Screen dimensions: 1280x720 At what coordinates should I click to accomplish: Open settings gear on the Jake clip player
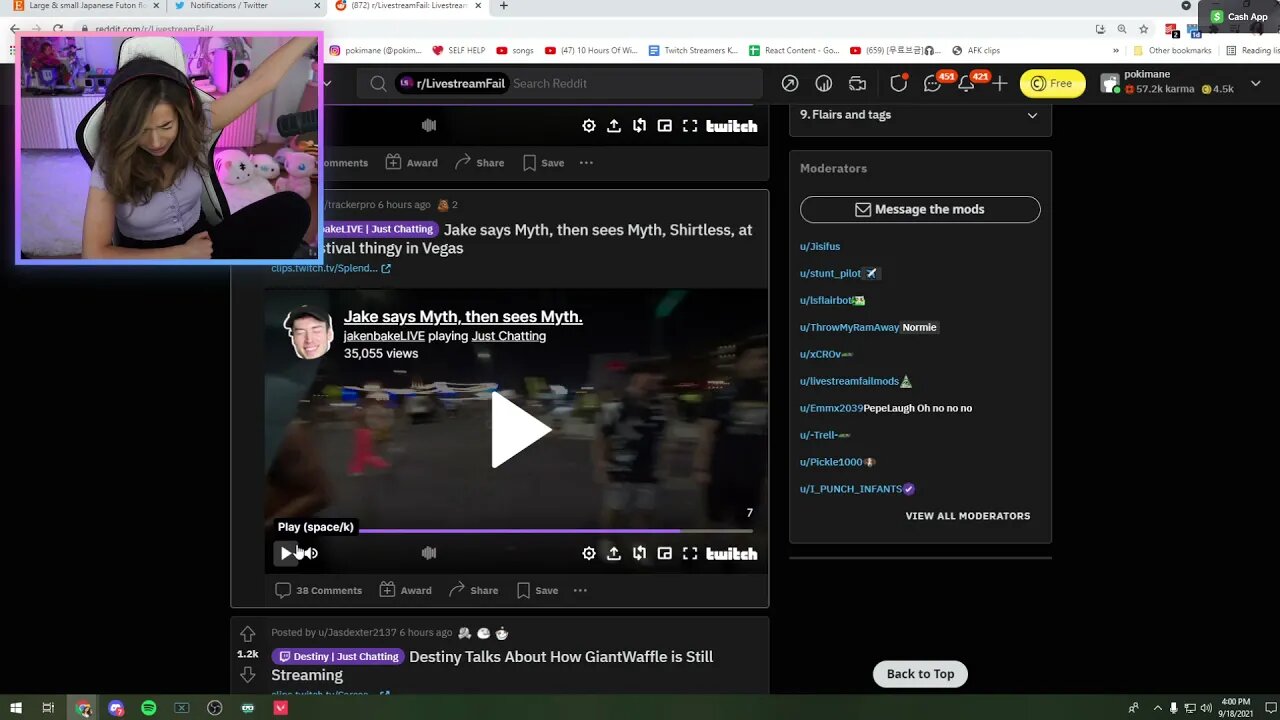coord(589,553)
